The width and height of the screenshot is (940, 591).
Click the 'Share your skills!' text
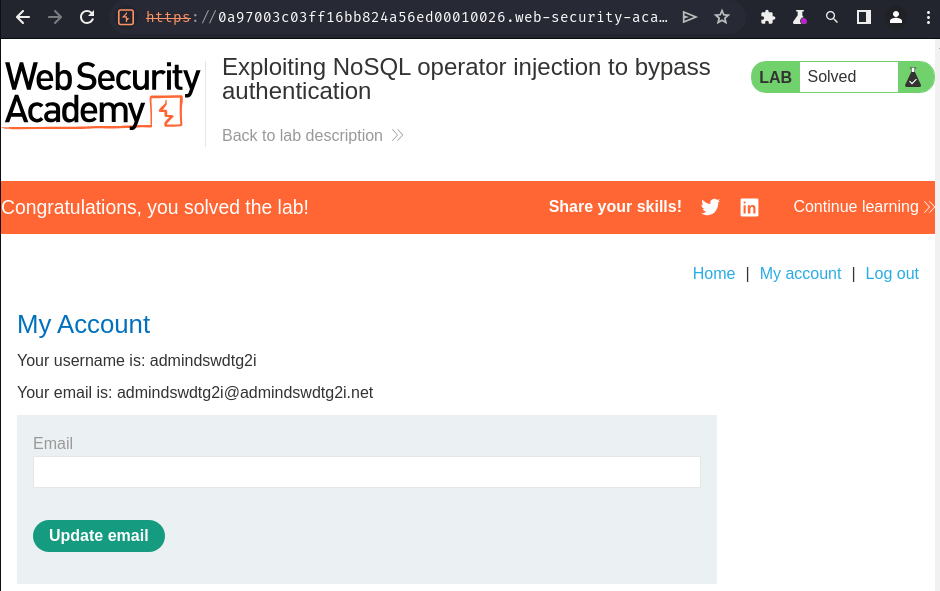click(x=615, y=207)
